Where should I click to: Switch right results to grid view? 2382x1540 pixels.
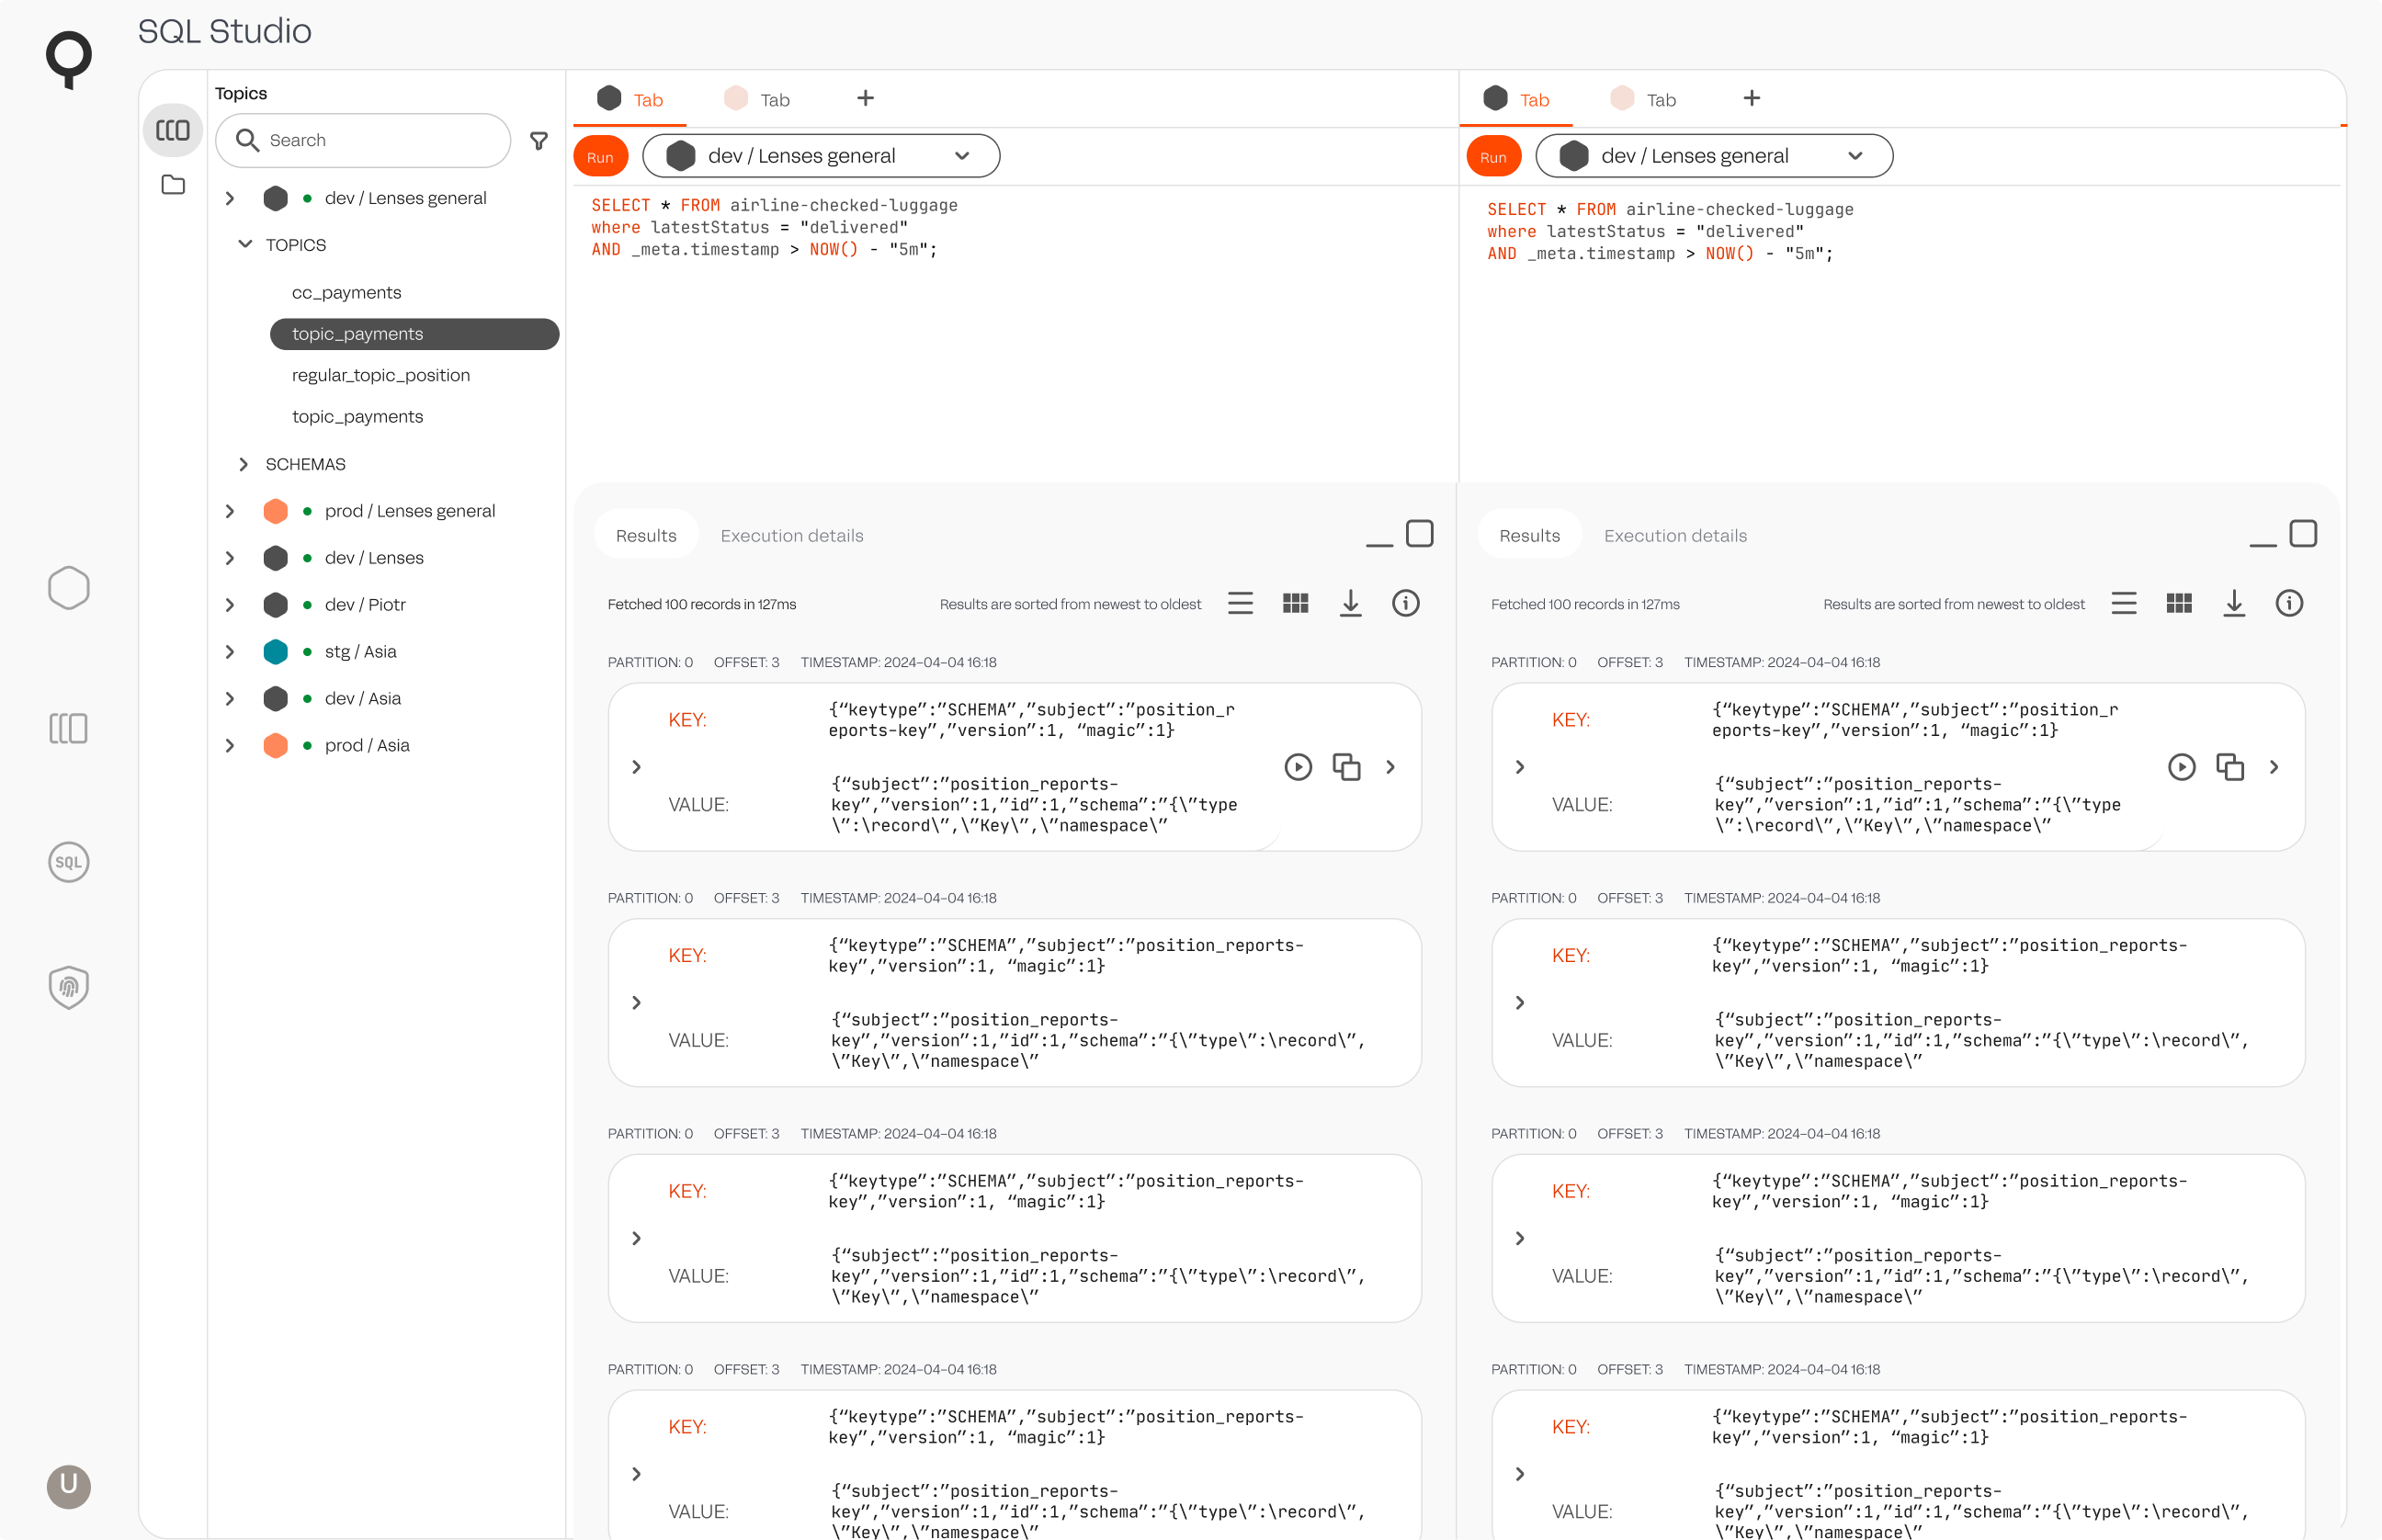point(2178,603)
